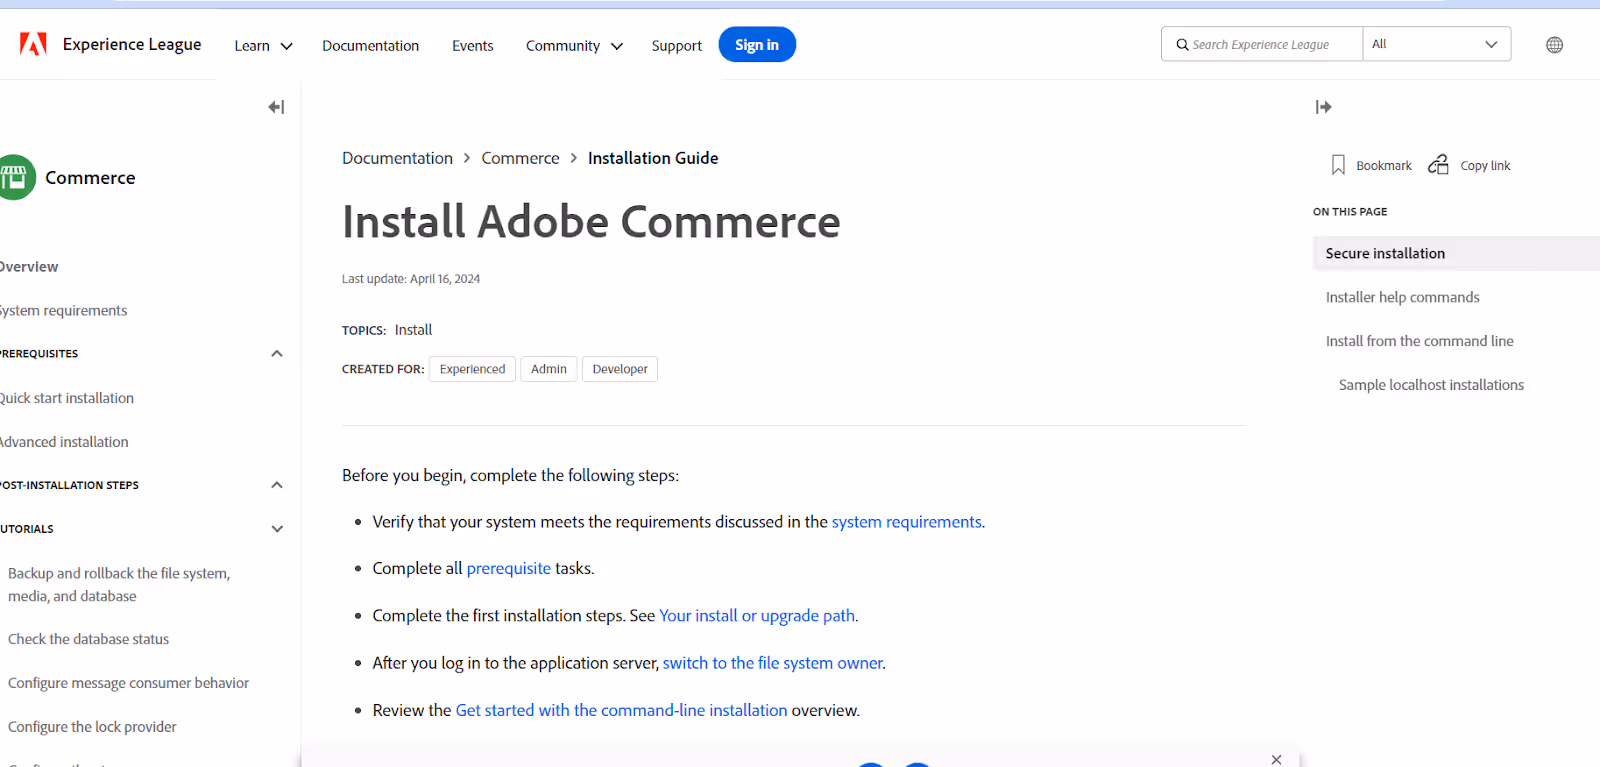The height and width of the screenshot is (767, 1600).
Task: Click the search magnifier icon
Action: (1182, 44)
